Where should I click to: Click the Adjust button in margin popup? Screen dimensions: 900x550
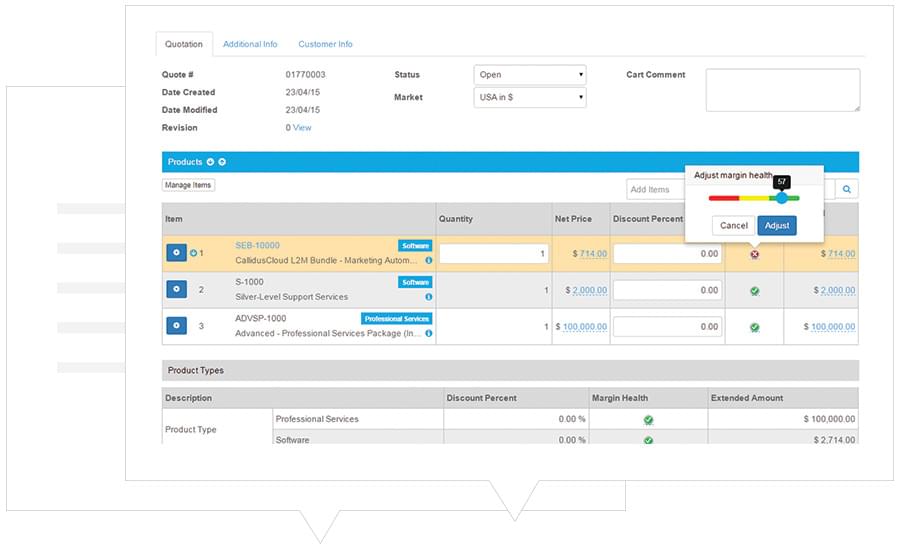click(777, 226)
